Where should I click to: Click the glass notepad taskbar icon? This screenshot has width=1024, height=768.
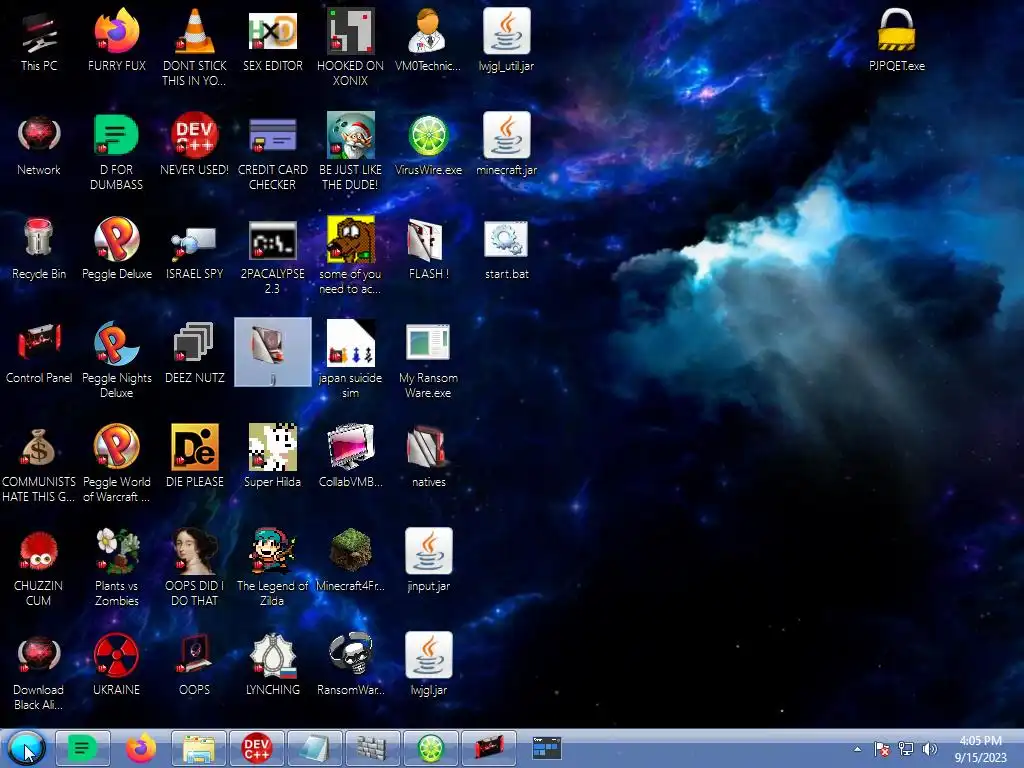[x=315, y=748]
